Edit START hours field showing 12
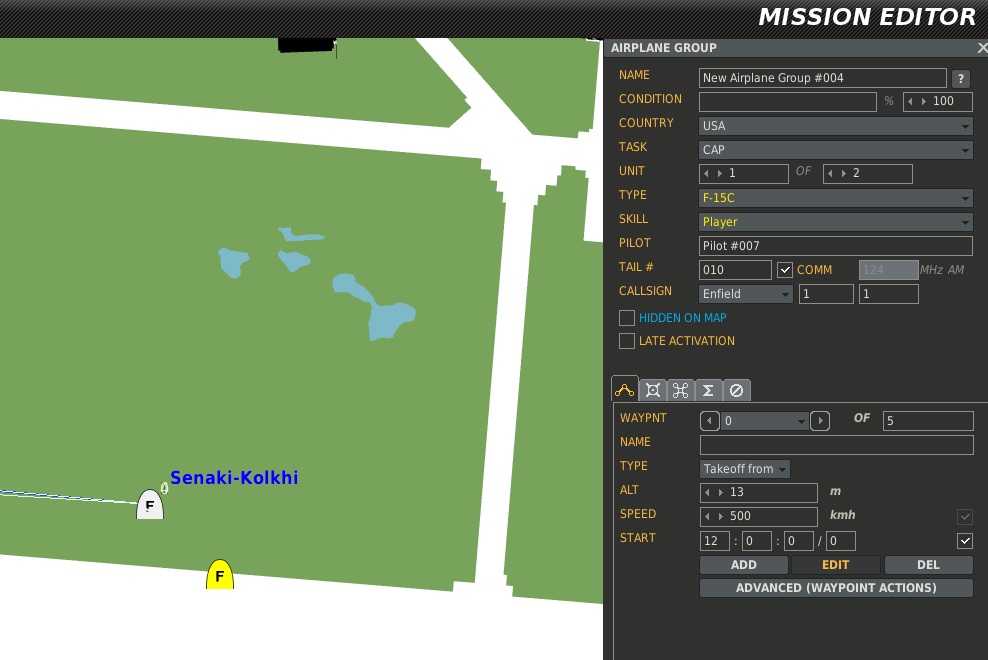 click(x=715, y=541)
